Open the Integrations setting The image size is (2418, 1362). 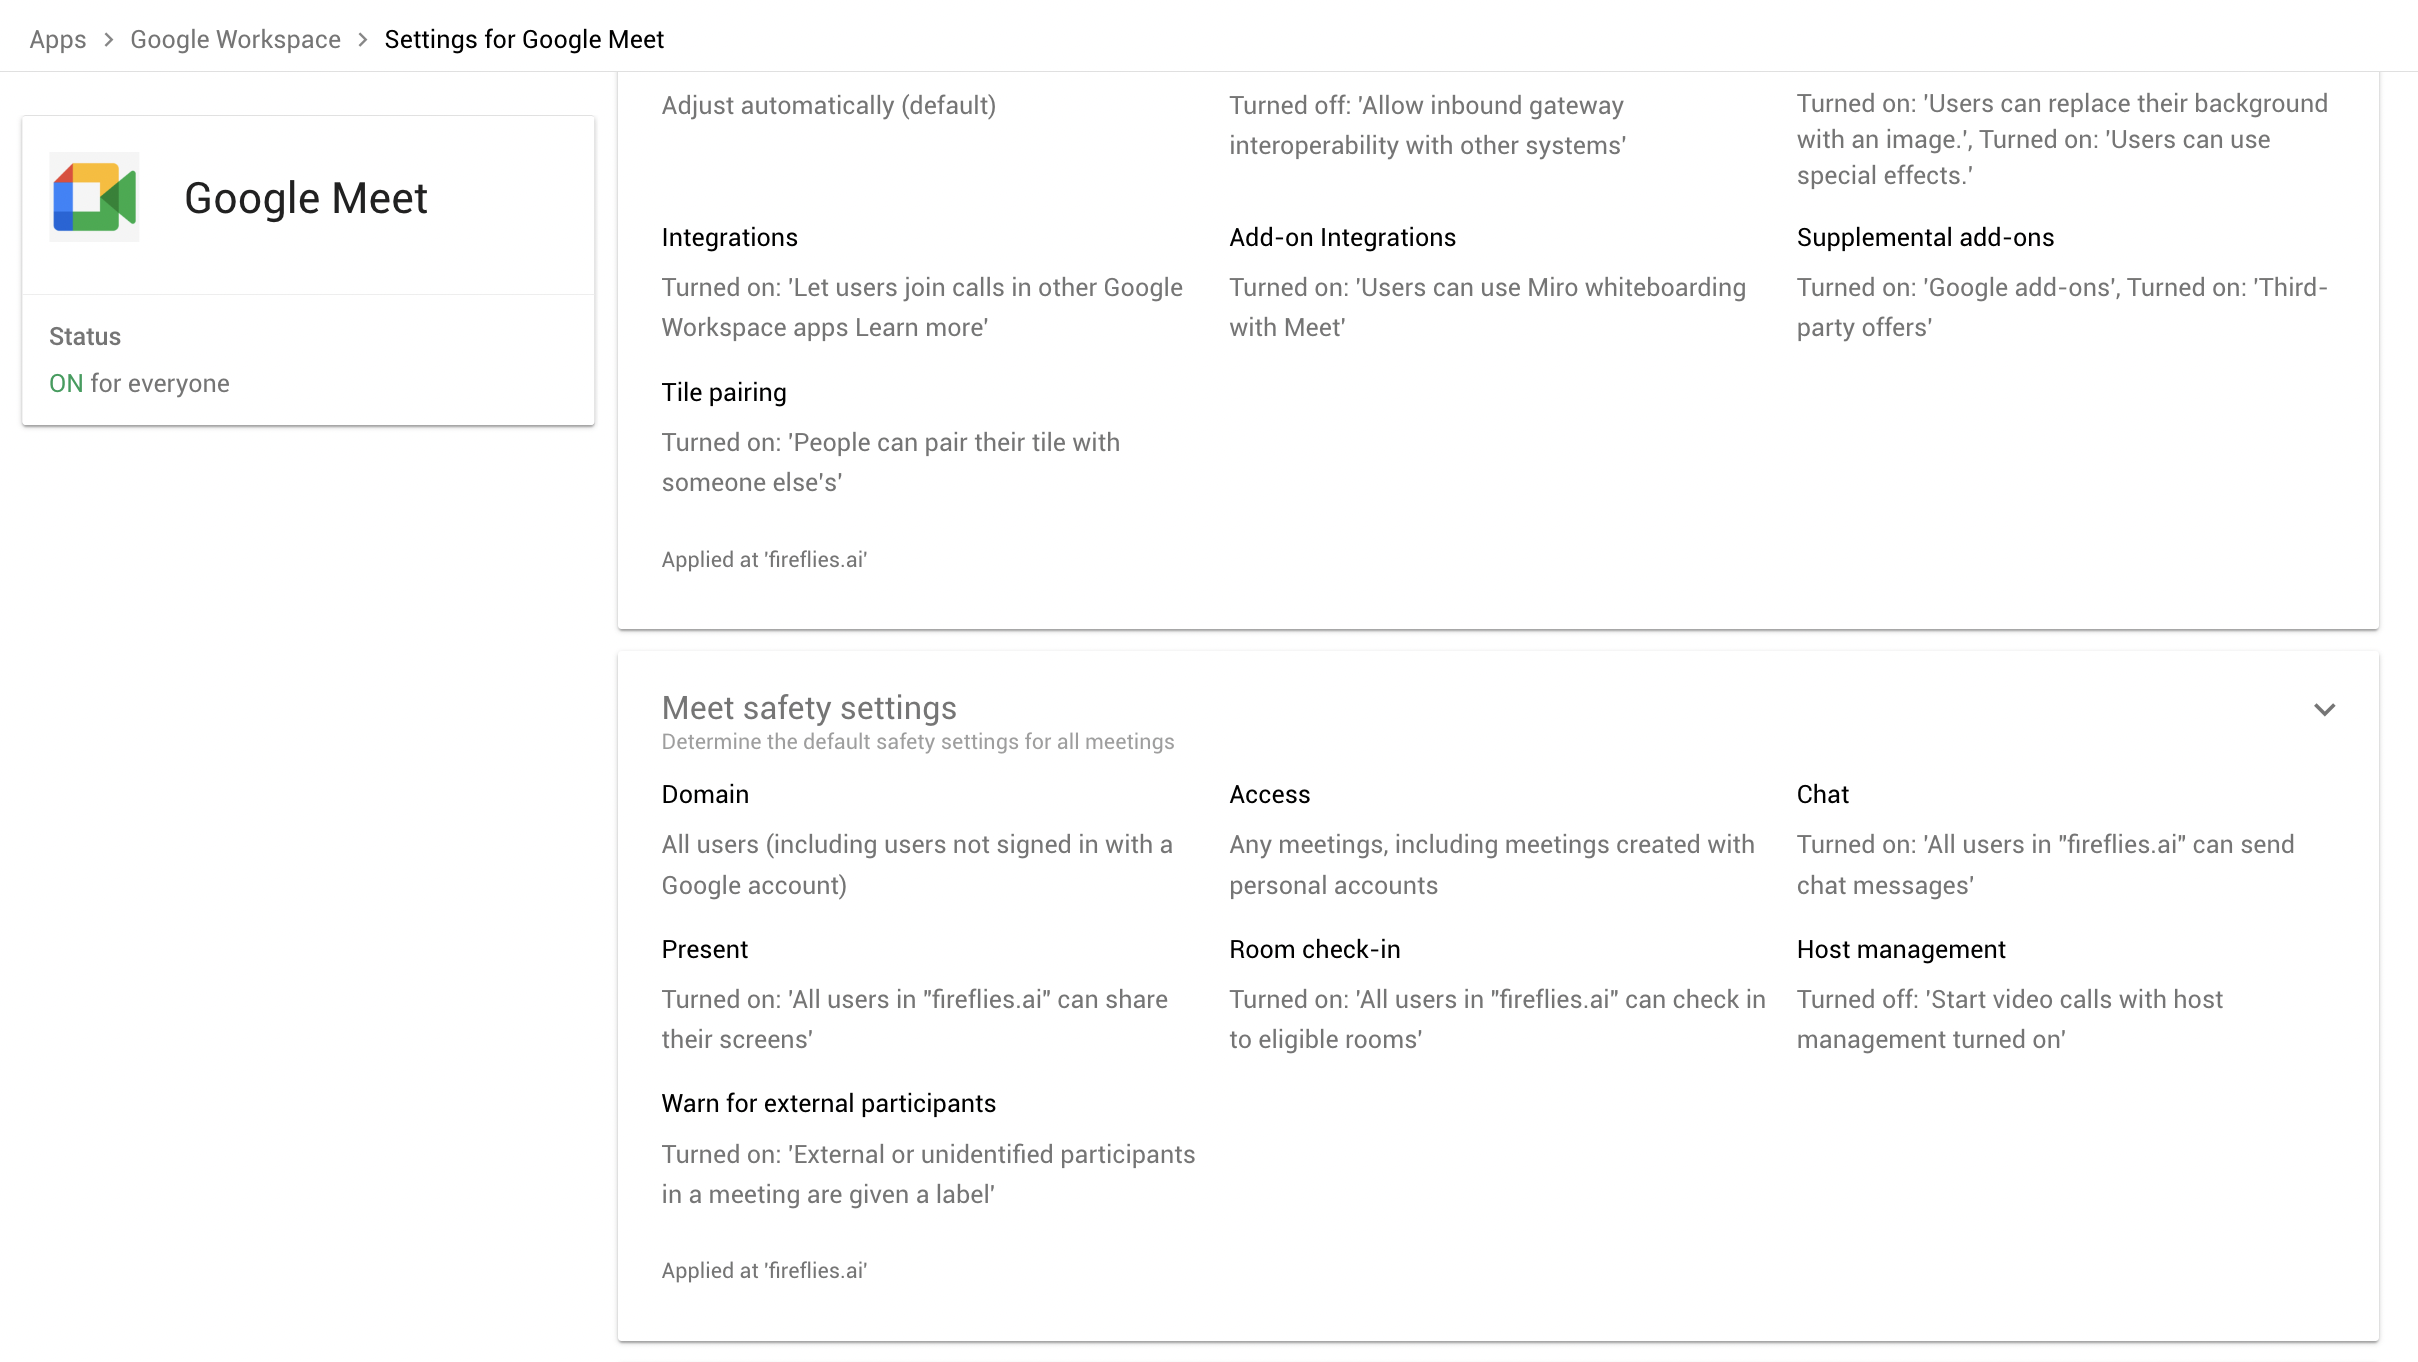point(729,237)
